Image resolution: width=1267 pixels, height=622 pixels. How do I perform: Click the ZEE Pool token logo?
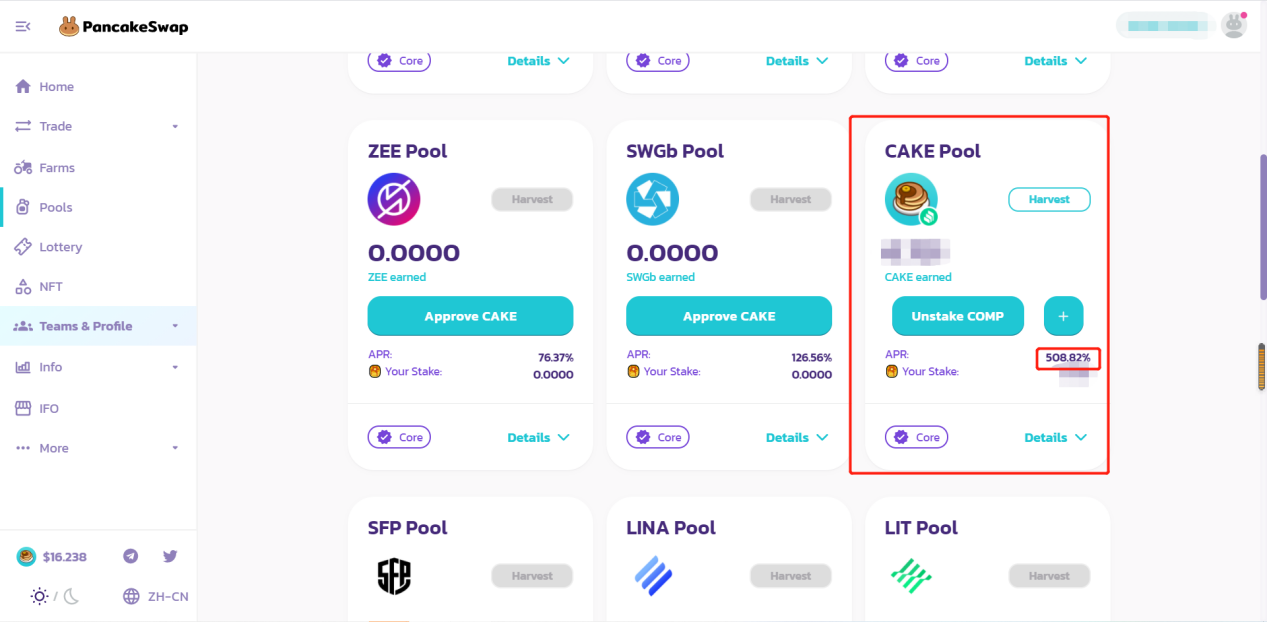click(x=394, y=199)
